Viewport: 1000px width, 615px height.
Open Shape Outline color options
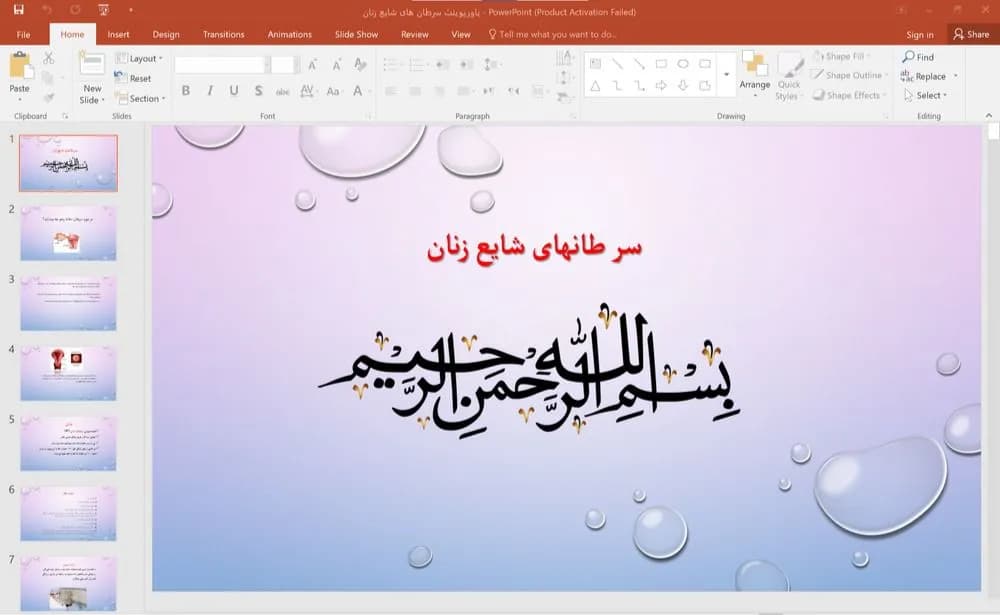point(849,75)
